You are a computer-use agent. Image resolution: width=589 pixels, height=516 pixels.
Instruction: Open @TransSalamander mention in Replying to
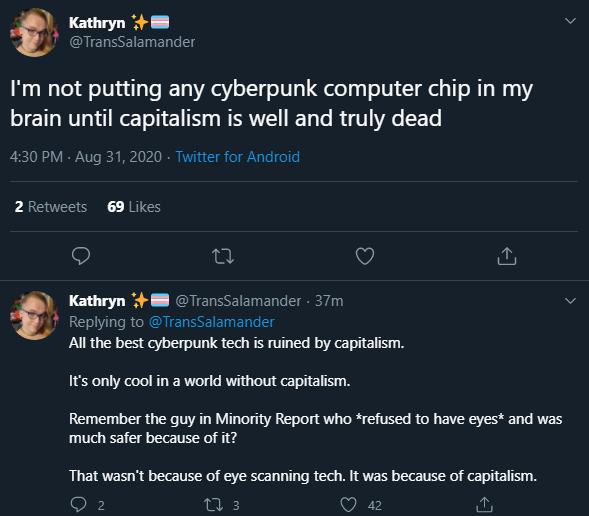[211, 322]
